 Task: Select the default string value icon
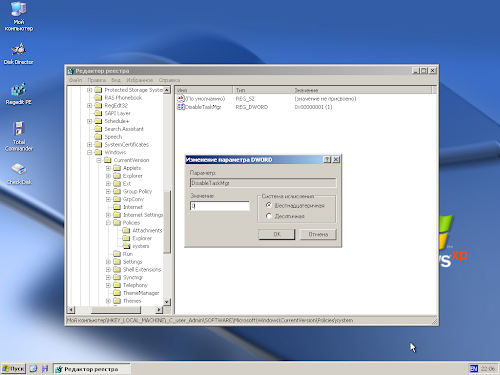pyautogui.click(x=181, y=99)
